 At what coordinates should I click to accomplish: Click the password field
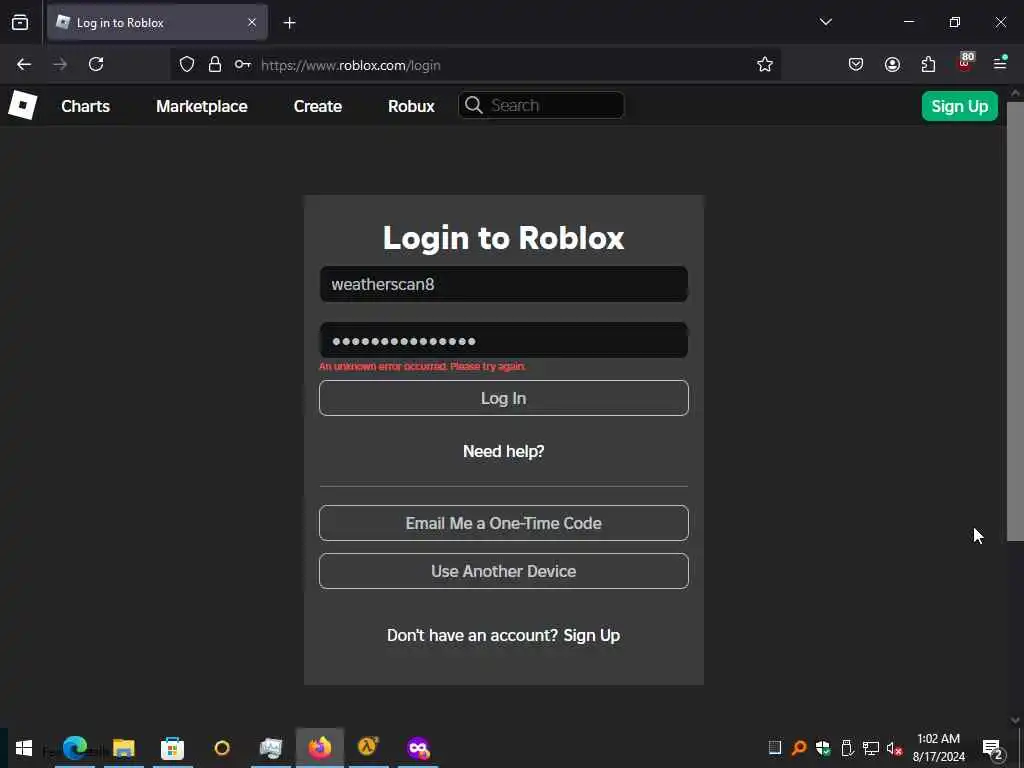[x=504, y=340]
